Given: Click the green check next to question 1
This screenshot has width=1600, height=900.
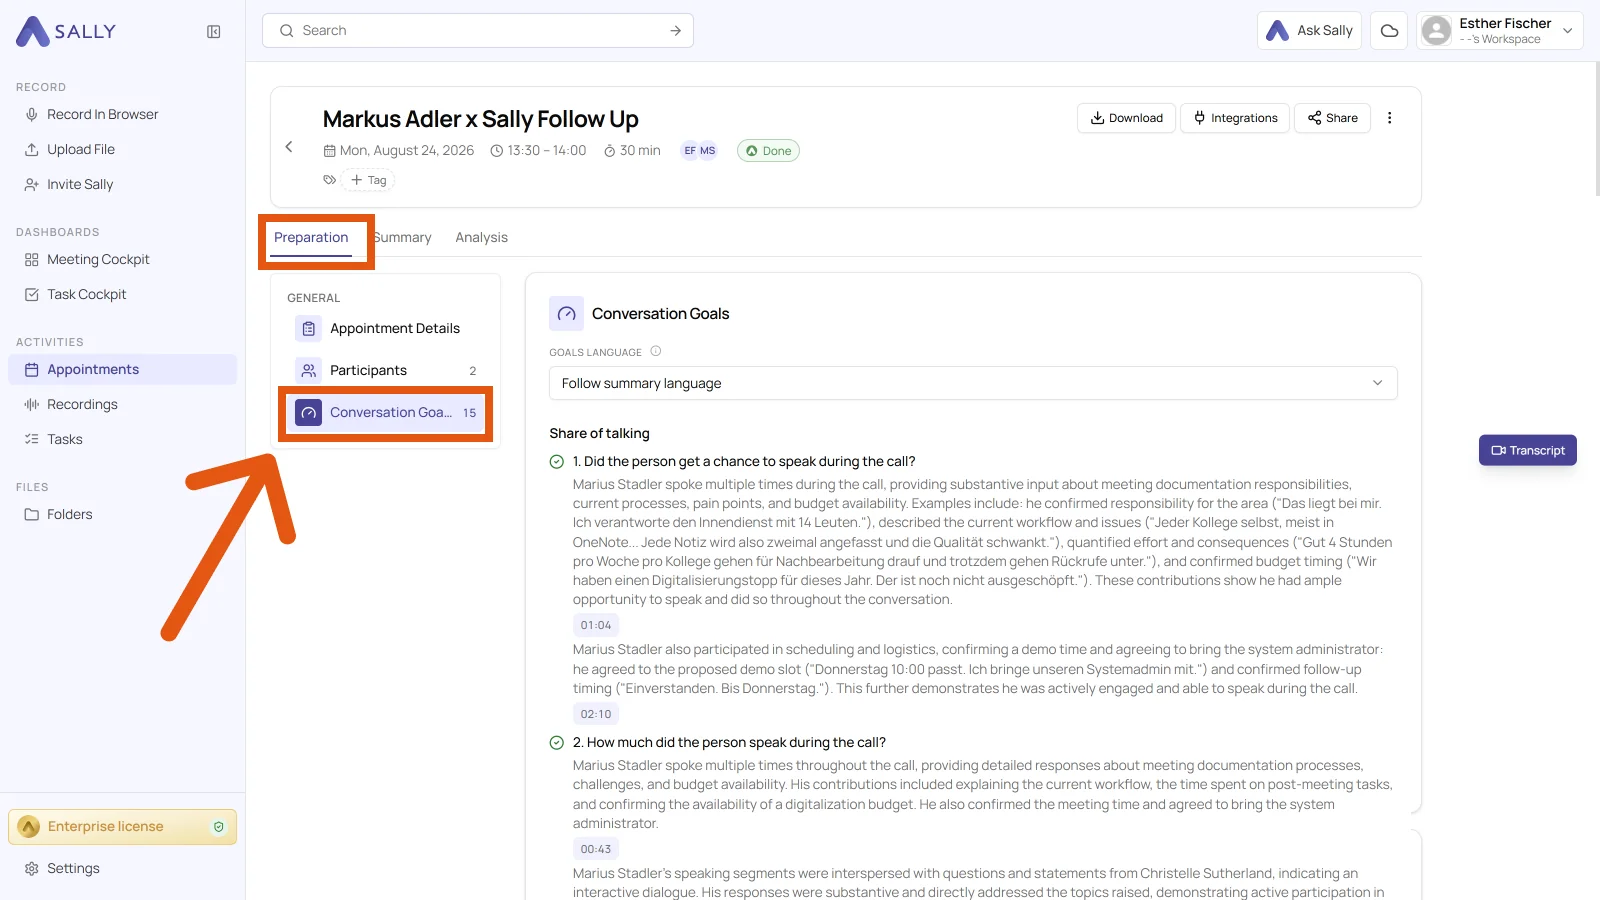Looking at the screenshot, I should [x=557, y=462].
